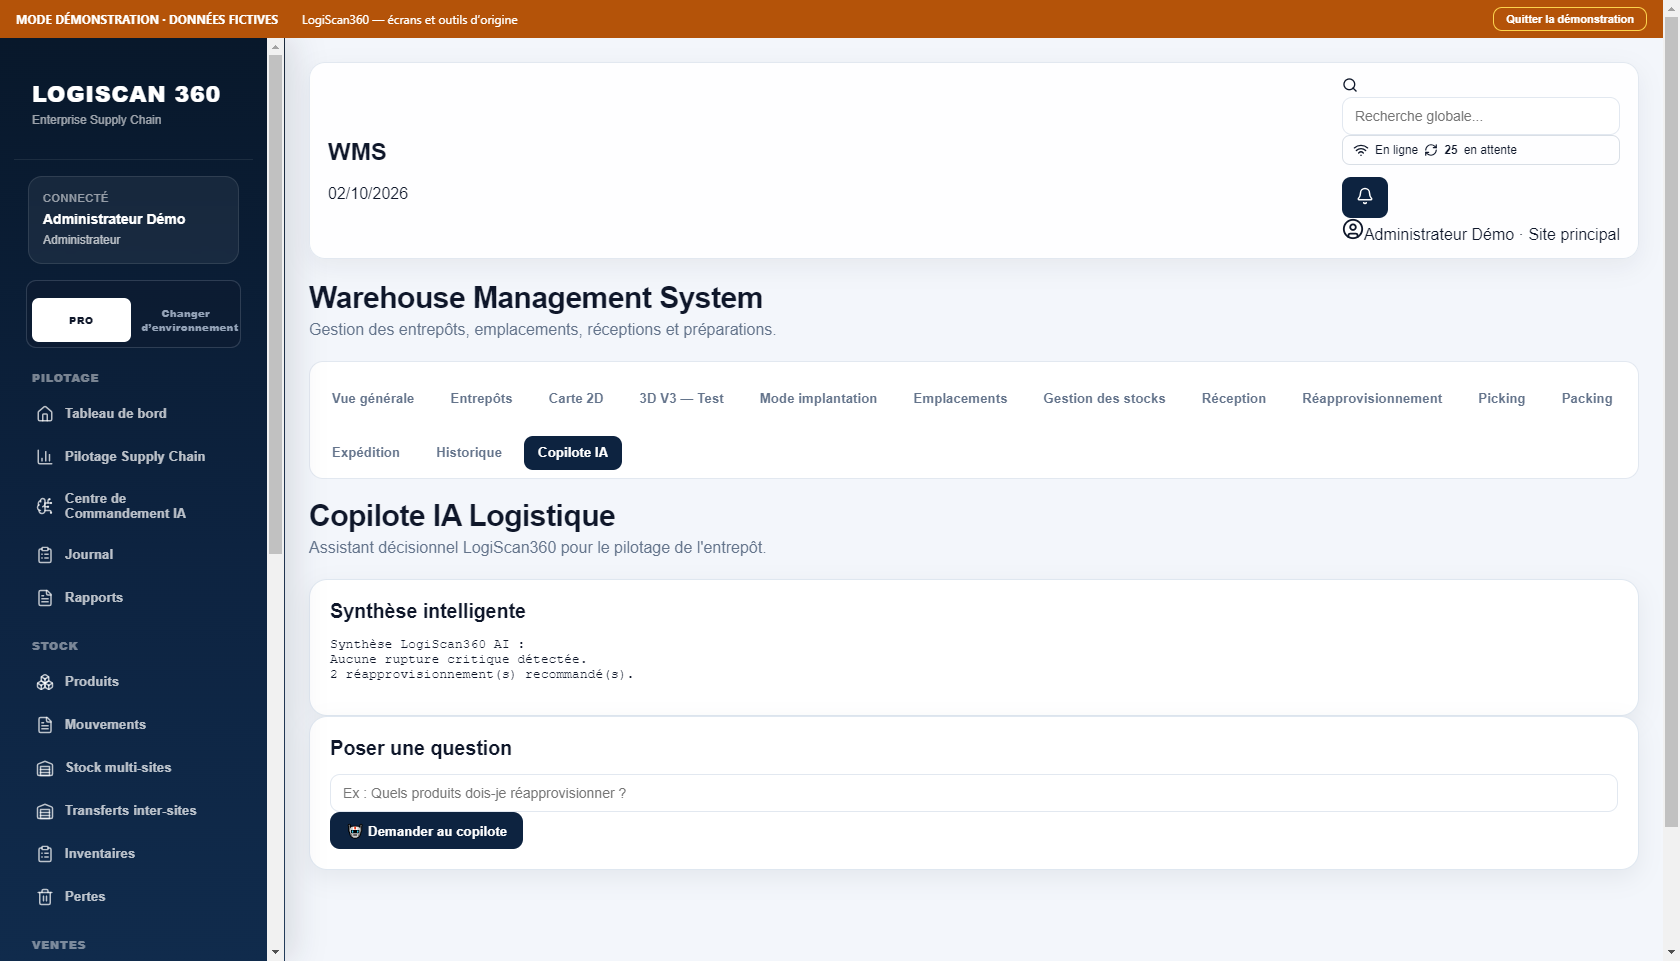Viewport: 1680px width, 961px height.
Task: Click Changer d'environnement switch
Action: pyautogui.click(x=188, y=320)
